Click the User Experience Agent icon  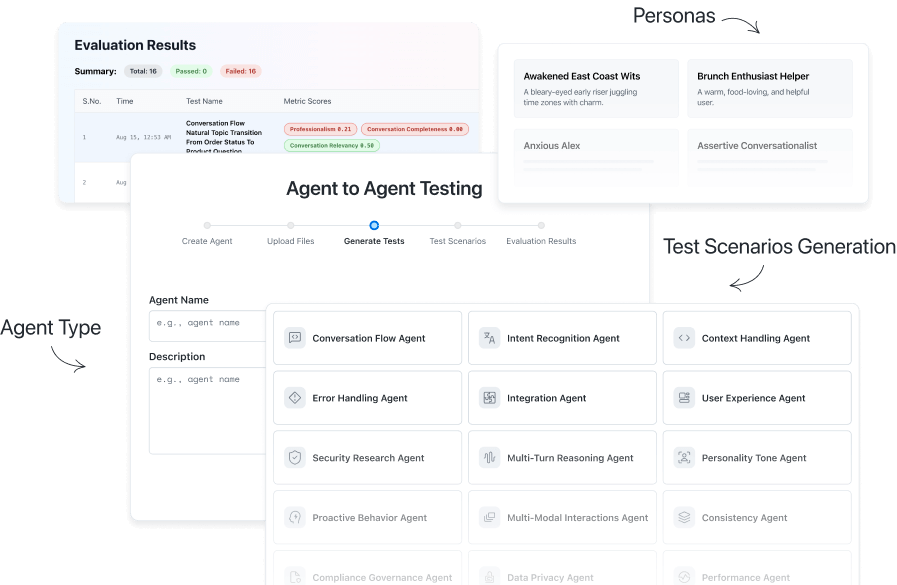click(x=683, y=397)
